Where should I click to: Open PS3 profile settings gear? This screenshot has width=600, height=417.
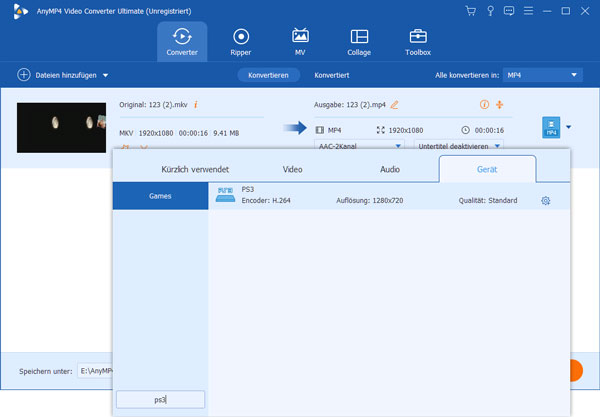tap(546, 200)
